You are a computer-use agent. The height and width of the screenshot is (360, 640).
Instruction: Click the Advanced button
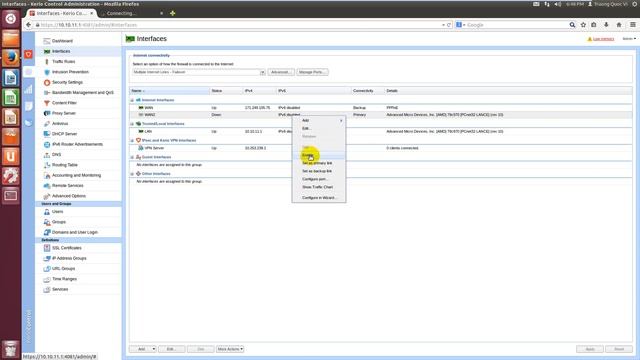[281, 72]
